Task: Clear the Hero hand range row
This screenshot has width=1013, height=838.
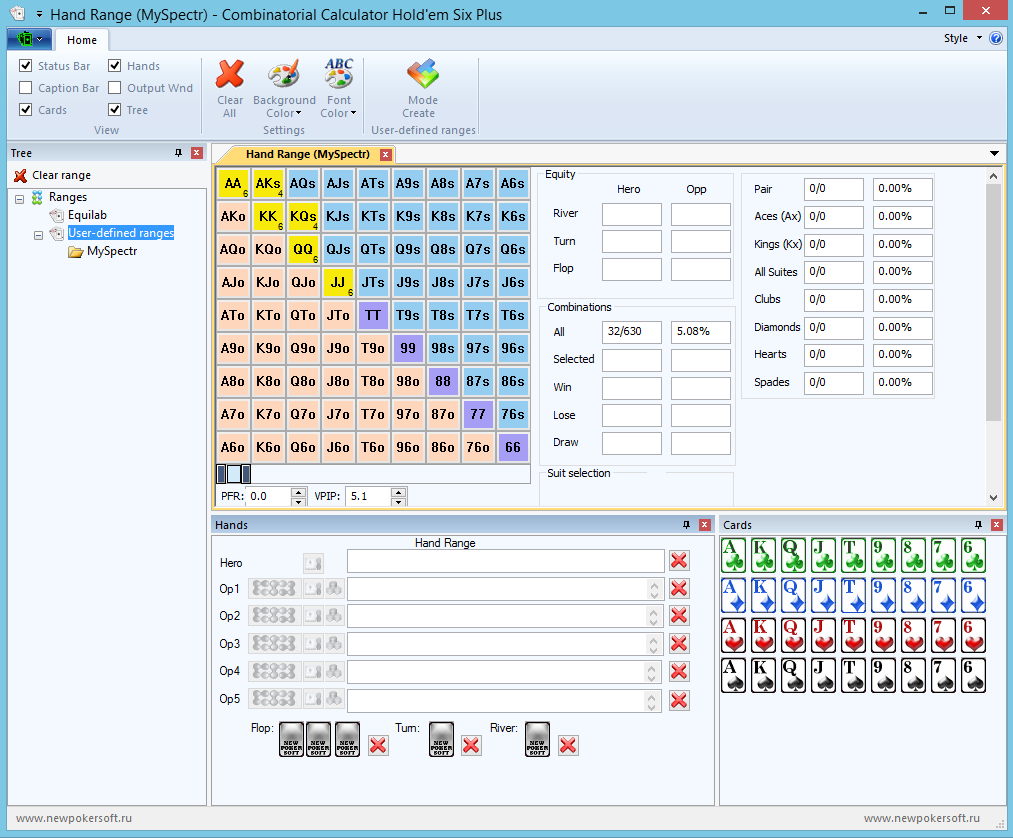Action: click(x=679, y=561)
